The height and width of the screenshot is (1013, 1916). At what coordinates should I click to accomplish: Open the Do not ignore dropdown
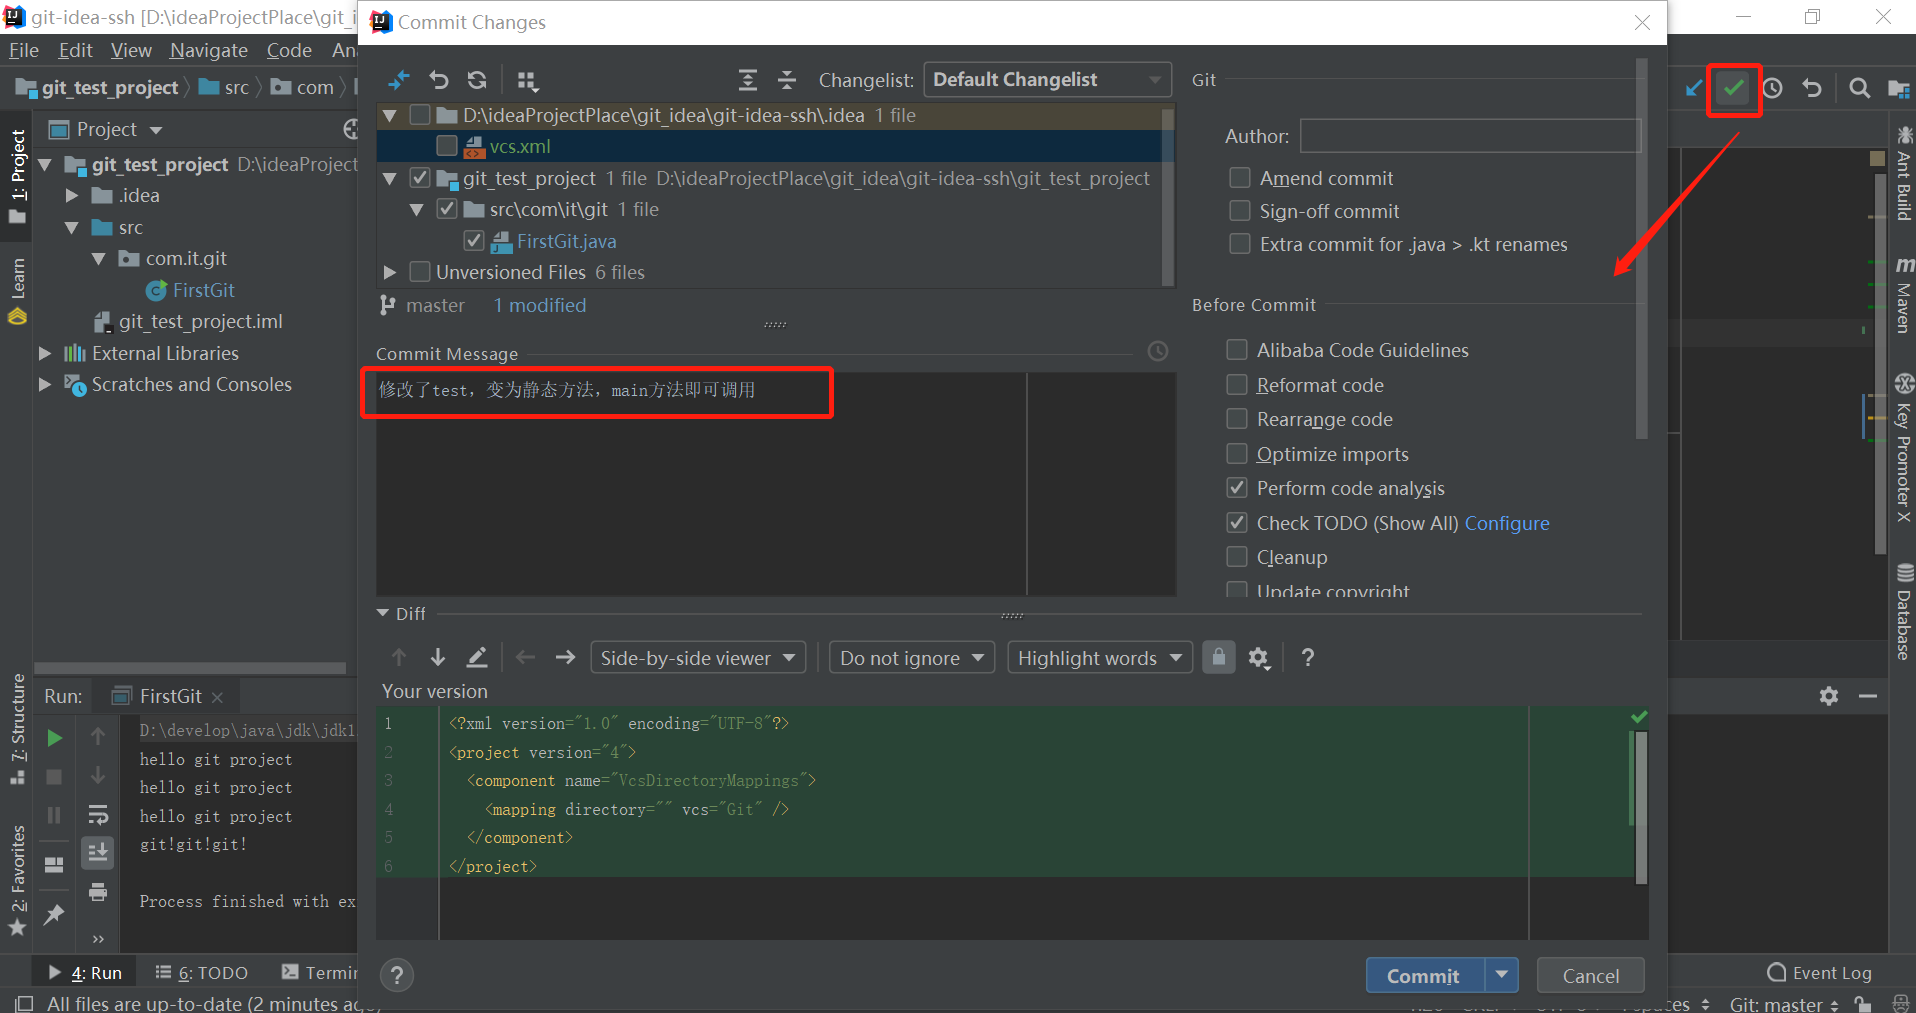(911, 657)
